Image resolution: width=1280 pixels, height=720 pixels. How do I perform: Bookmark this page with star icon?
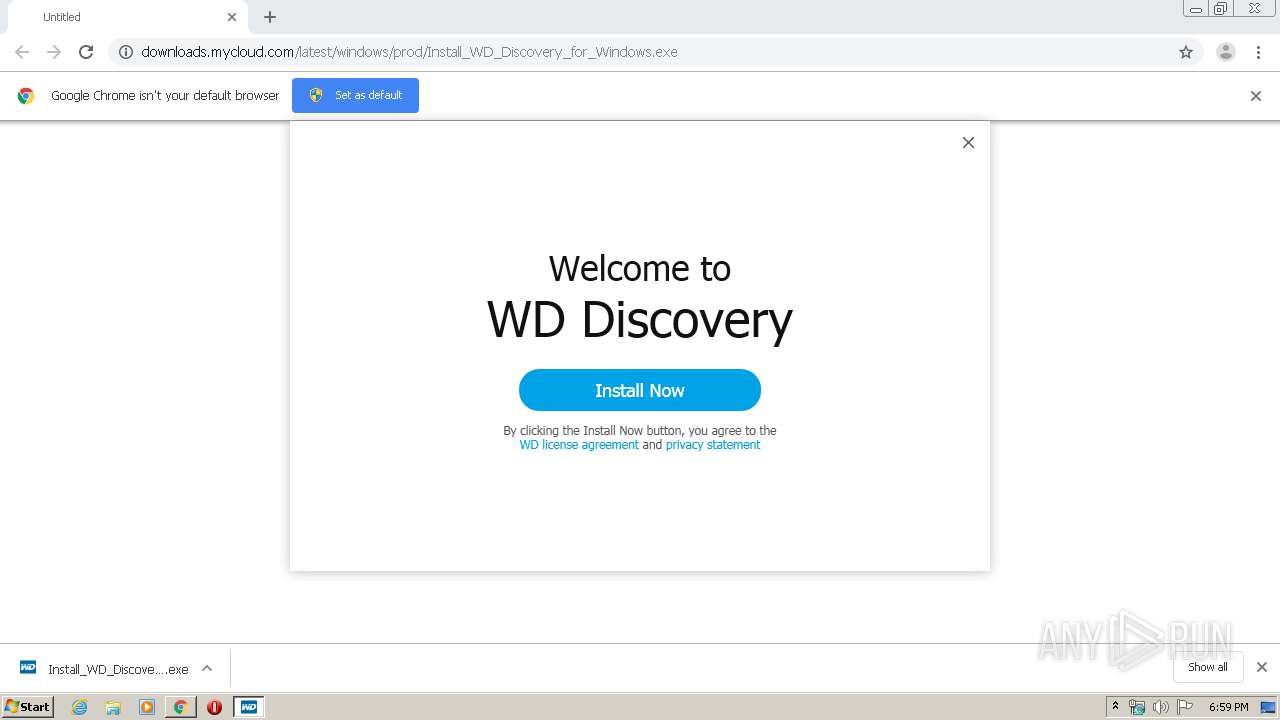[x=1186, y=52]
